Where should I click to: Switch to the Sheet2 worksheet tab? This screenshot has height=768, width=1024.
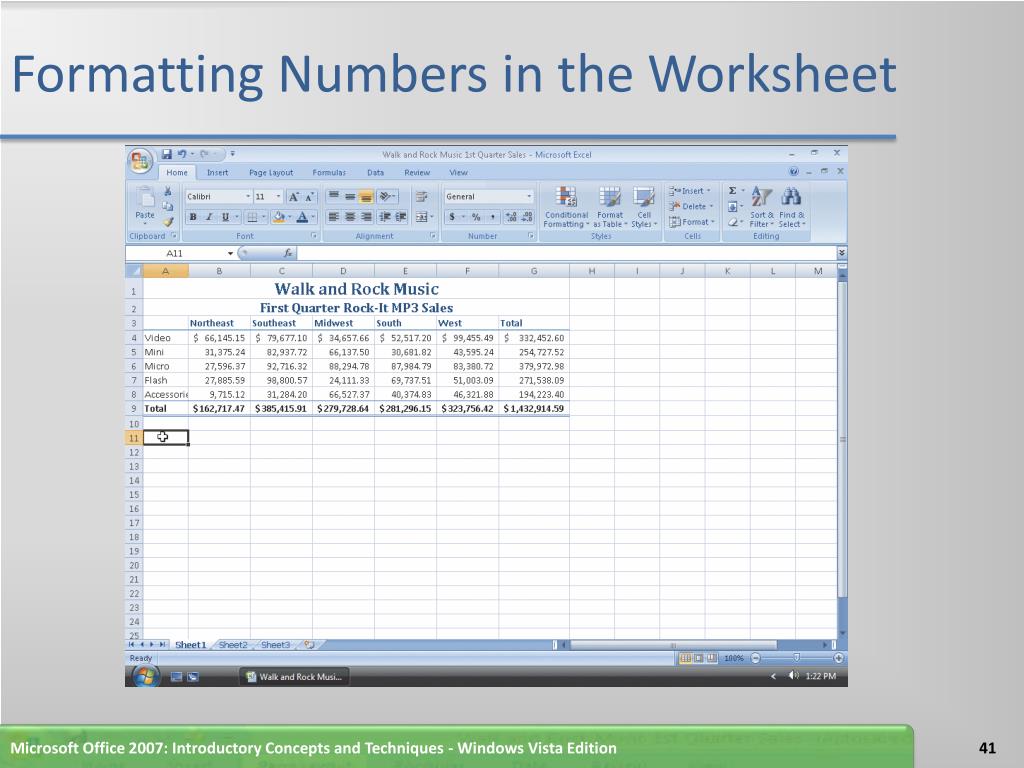point(233,645)
